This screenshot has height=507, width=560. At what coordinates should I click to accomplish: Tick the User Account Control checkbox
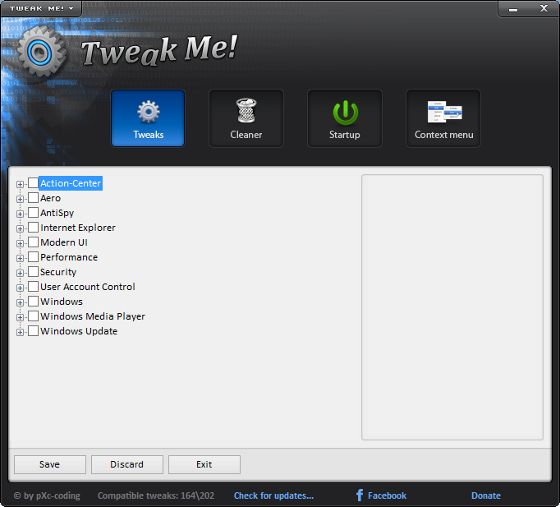pyautogui.click(x=33, y=286)
